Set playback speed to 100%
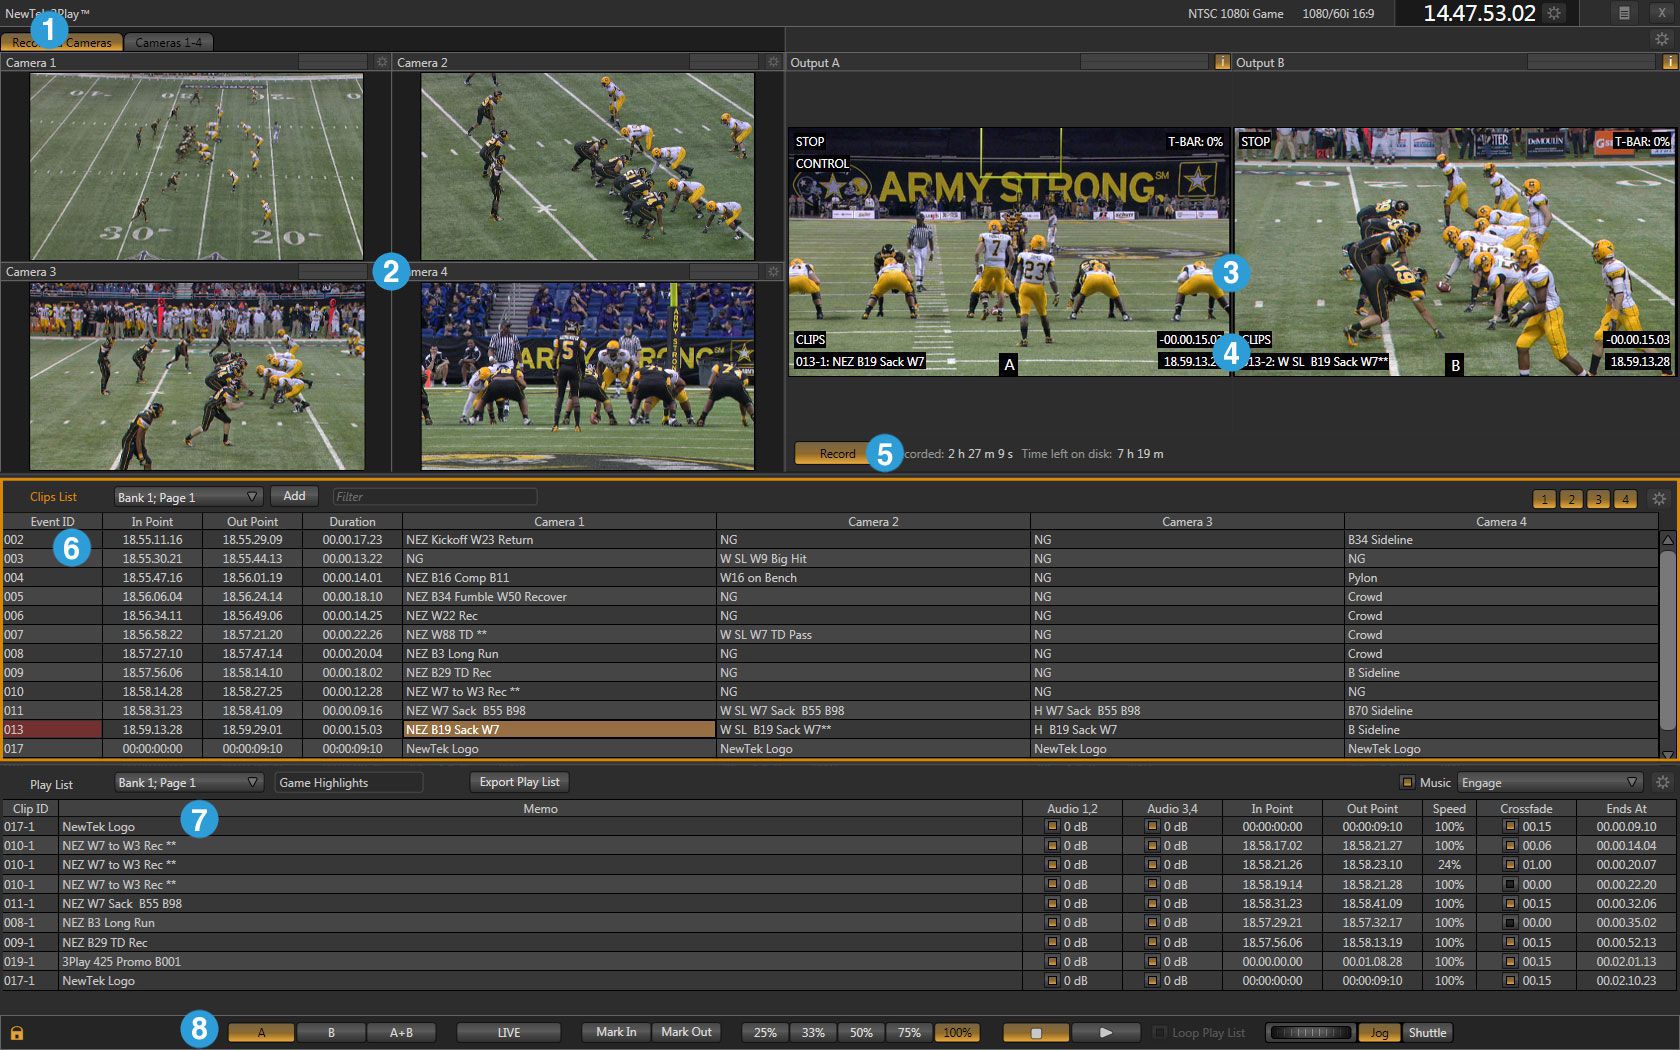Viewport: 1680px width, 1050px height. coord(957,1033)
